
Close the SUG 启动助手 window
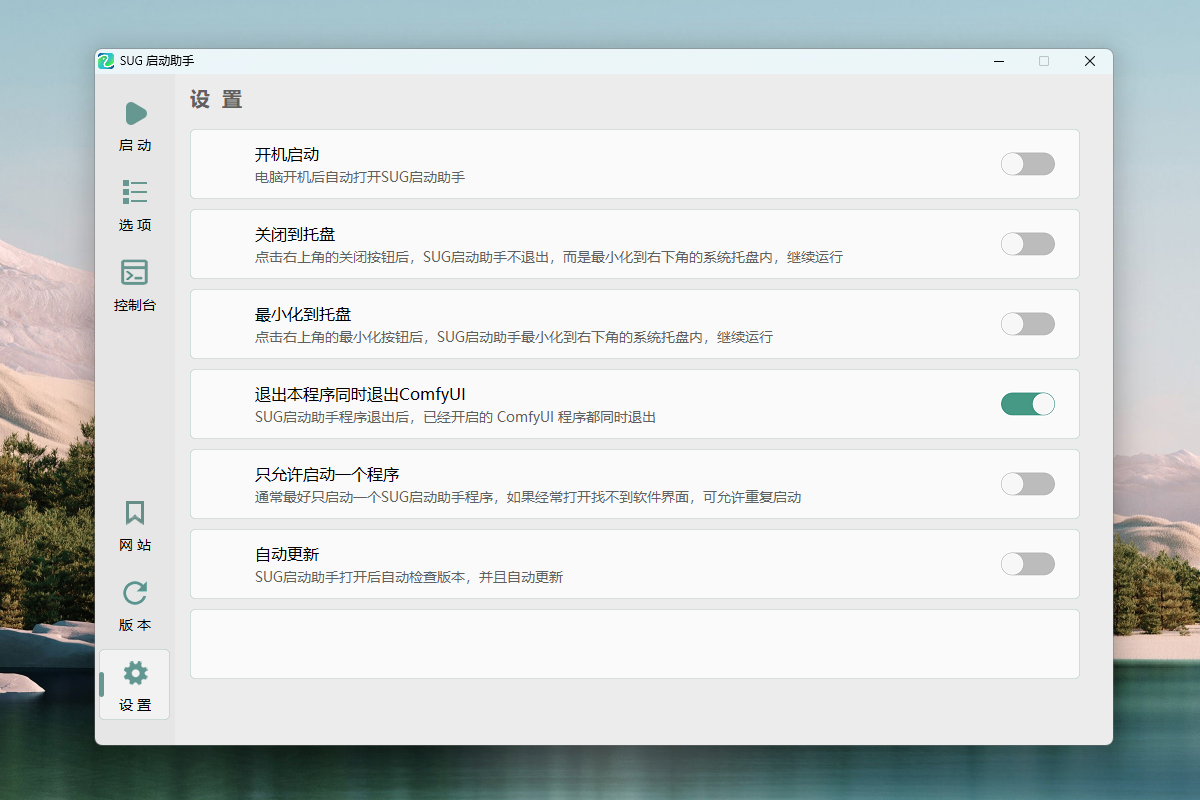(1090, 61)
